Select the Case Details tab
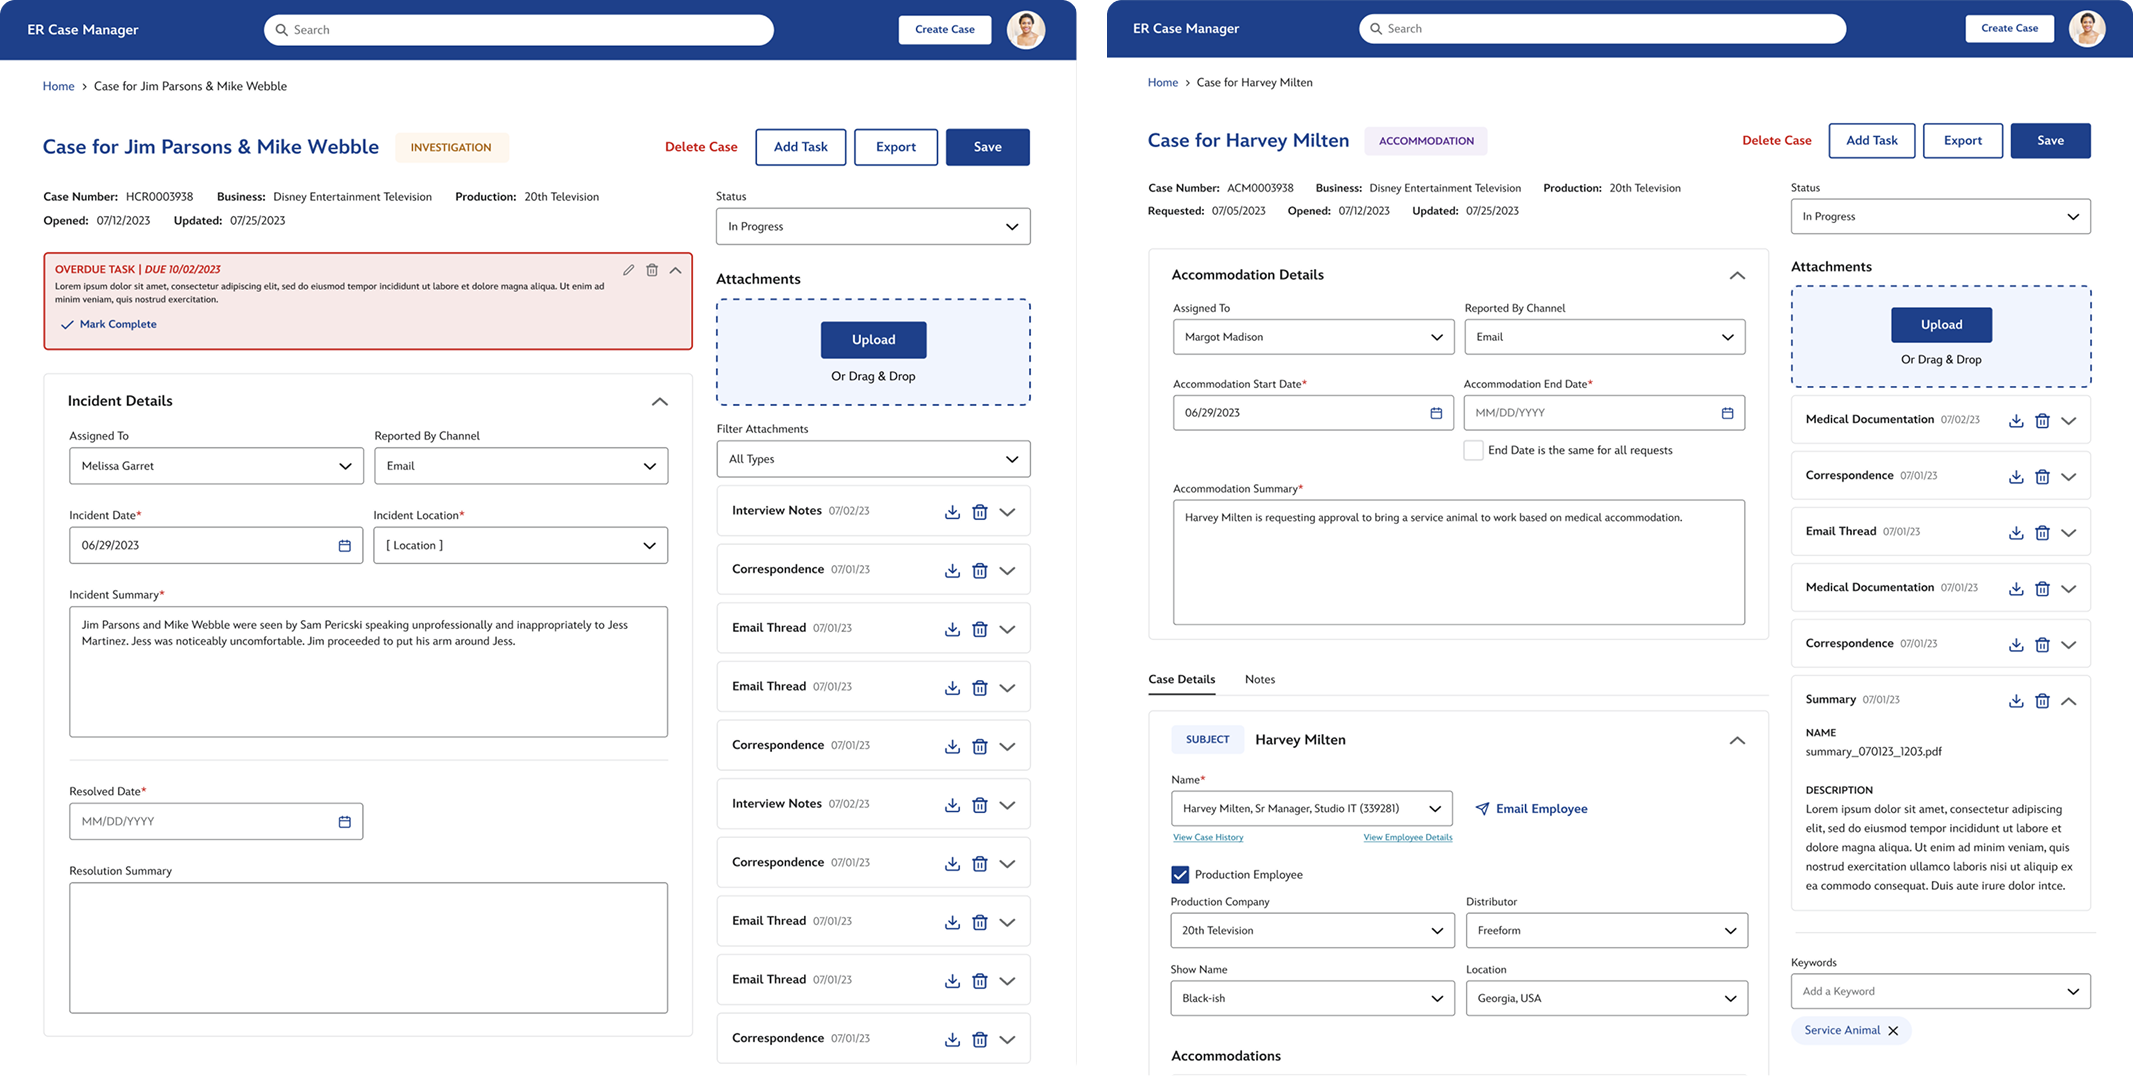This screenshot has width=2133, height=1076. click(x=1181, y=680)
